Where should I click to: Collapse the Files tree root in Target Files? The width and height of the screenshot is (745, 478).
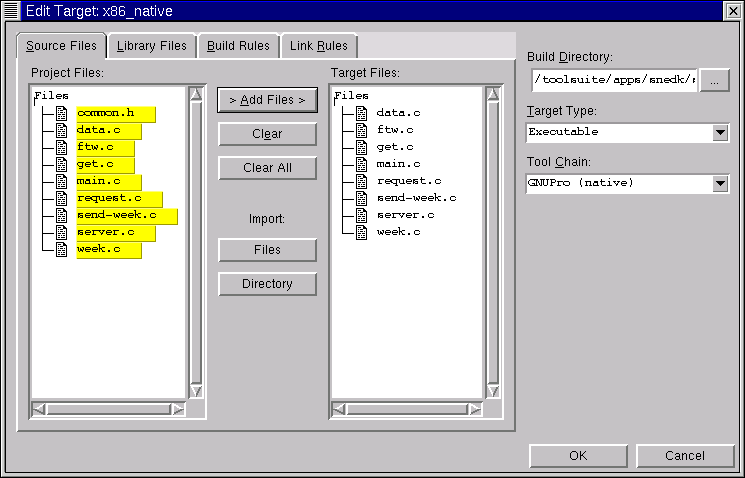(x=351, y=96)
